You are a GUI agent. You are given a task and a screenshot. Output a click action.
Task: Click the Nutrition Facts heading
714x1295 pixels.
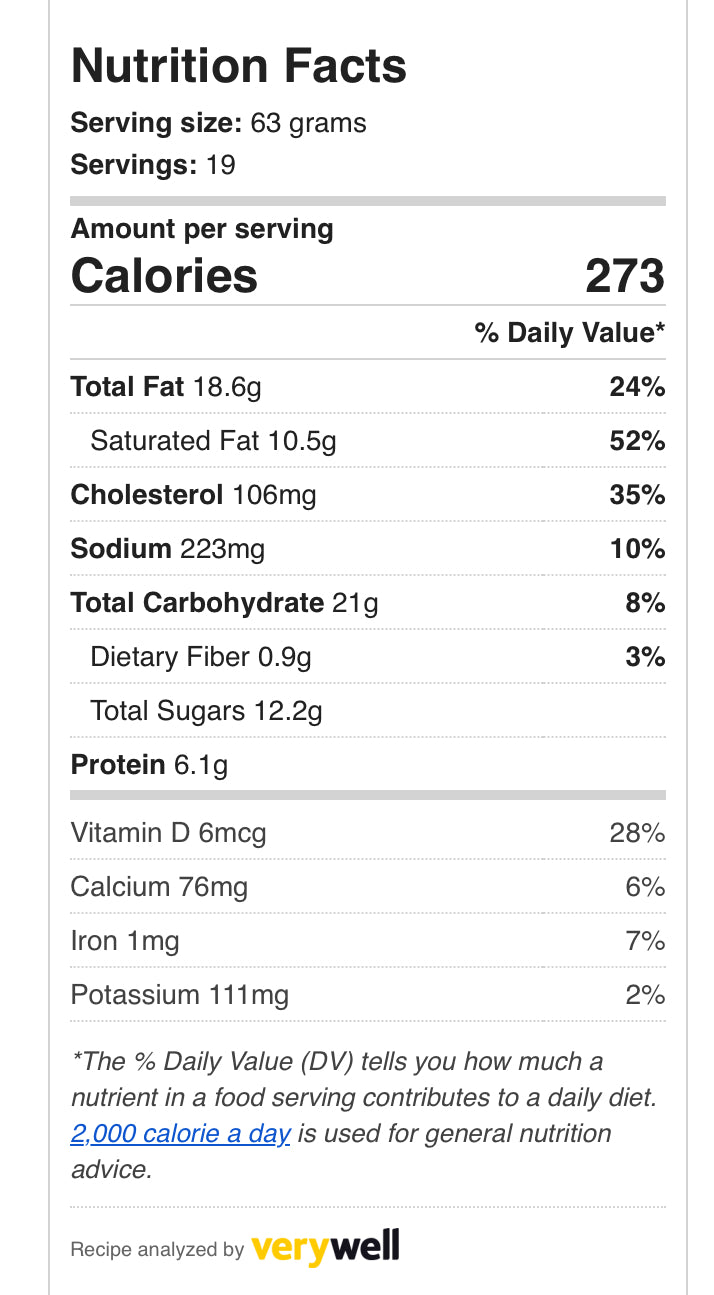pos(239,66)
